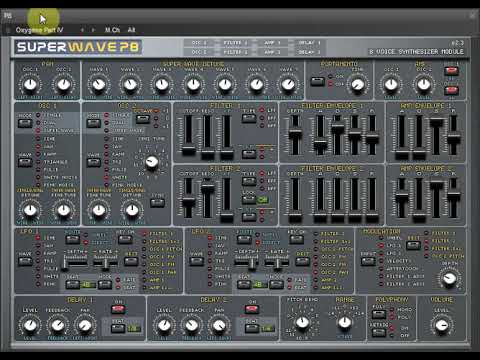
Task: Click the Filter 1 cutoff slider handle
Action: click(189, 151)
